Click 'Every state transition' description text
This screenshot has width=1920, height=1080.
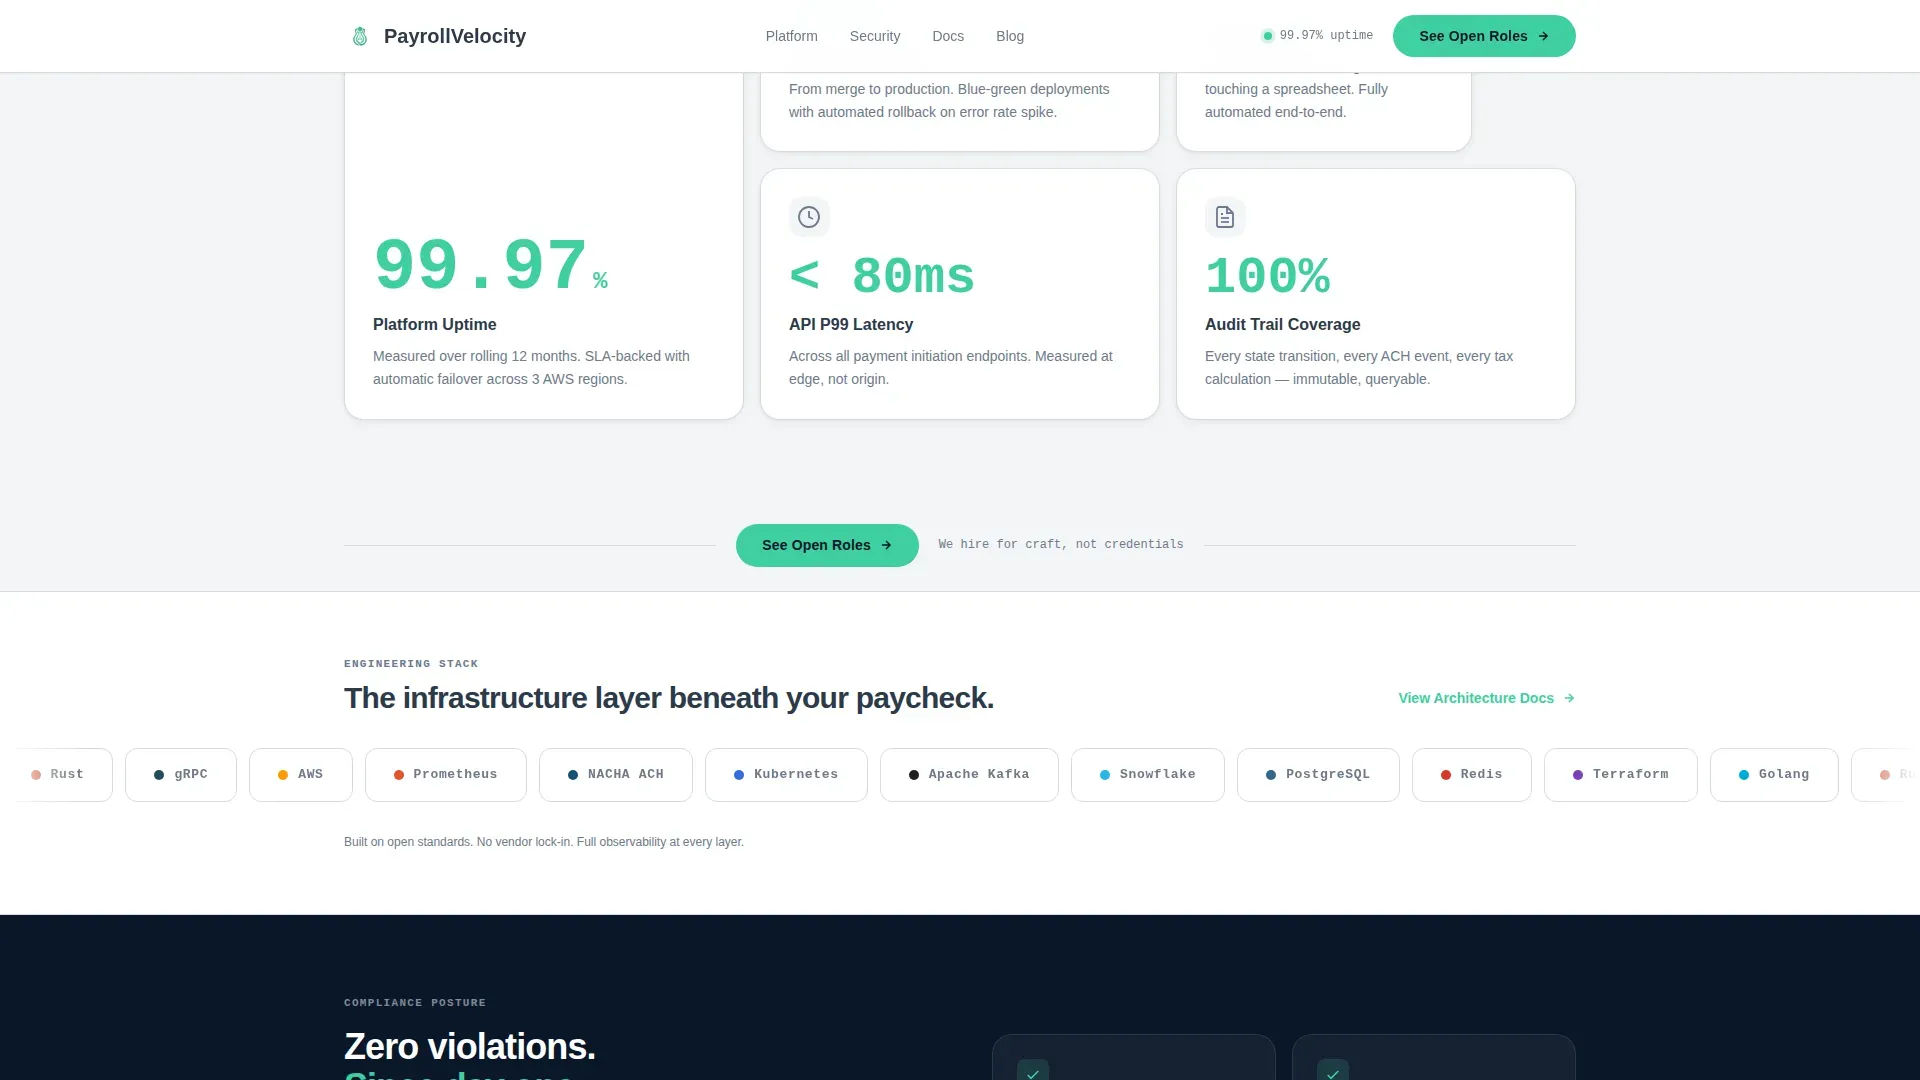click(1358, 368)
